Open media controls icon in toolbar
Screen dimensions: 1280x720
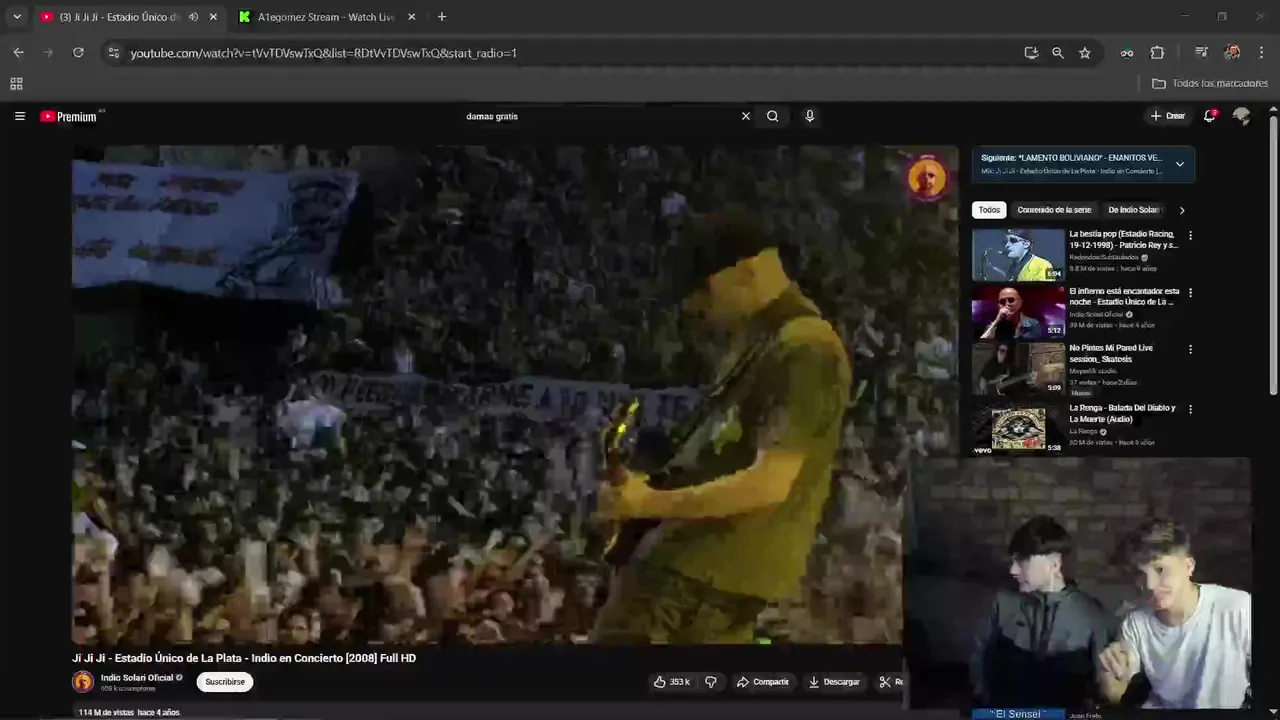(x=1202, y=53)
